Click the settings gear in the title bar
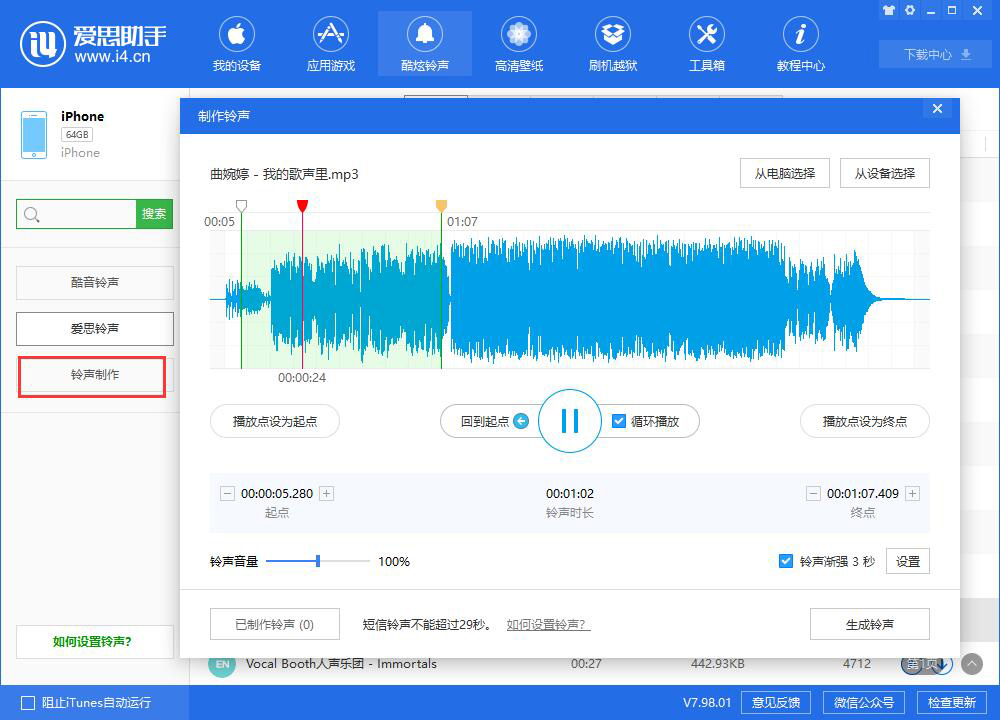Screen dimensions: 1000x720 click(x=910, y=9)
